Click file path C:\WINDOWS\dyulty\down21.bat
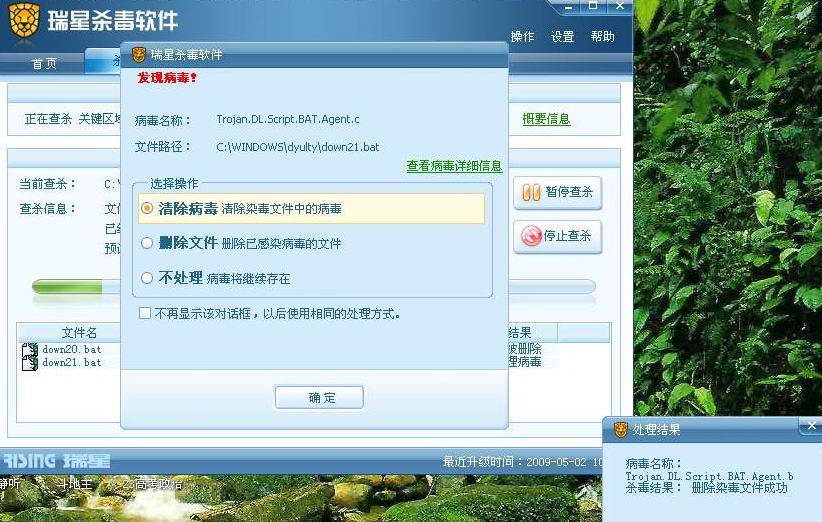Viewport: 822px width, 522px height. point(298,147)
